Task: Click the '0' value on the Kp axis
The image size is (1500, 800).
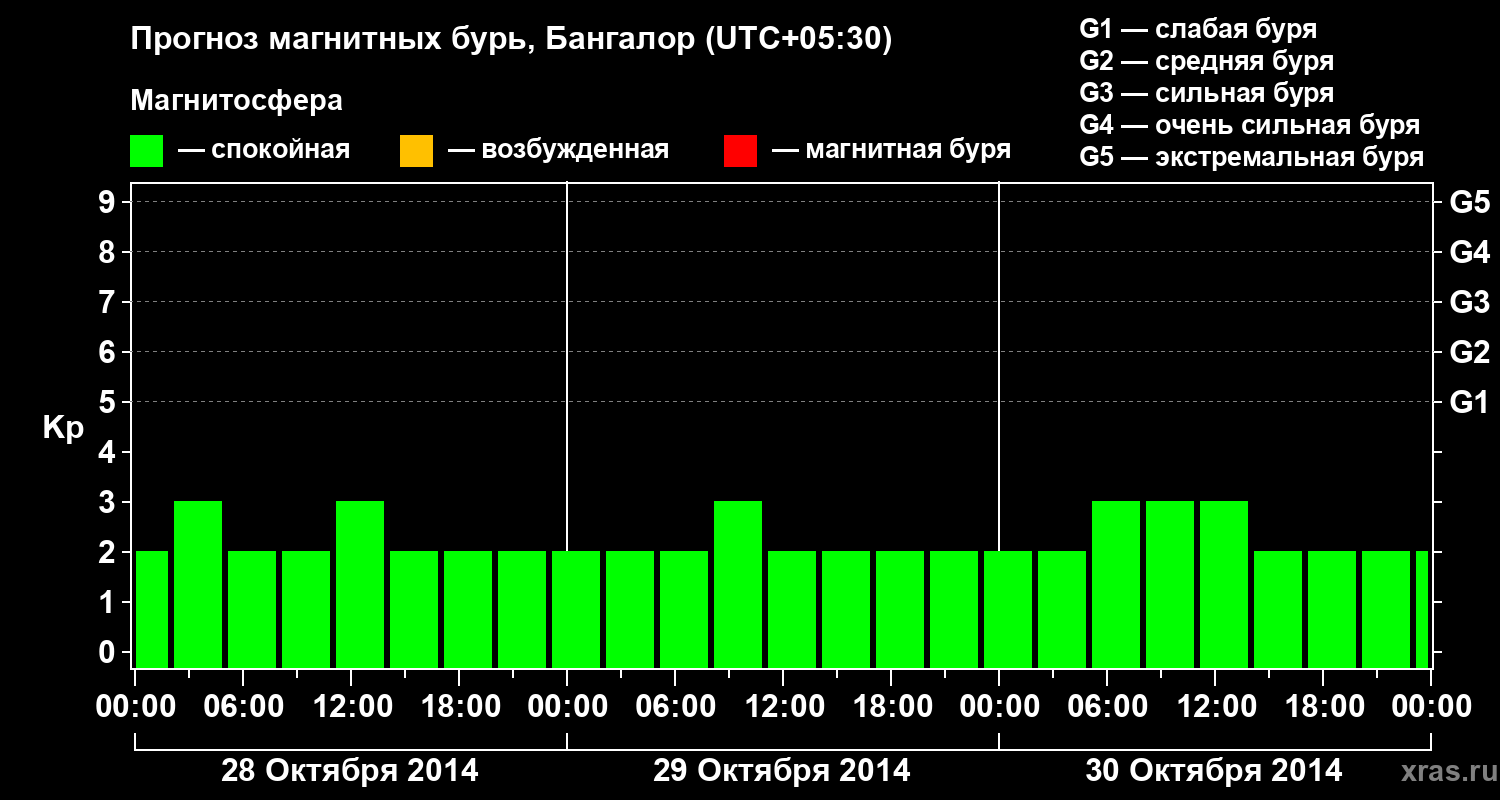Action: pos(109,652)
